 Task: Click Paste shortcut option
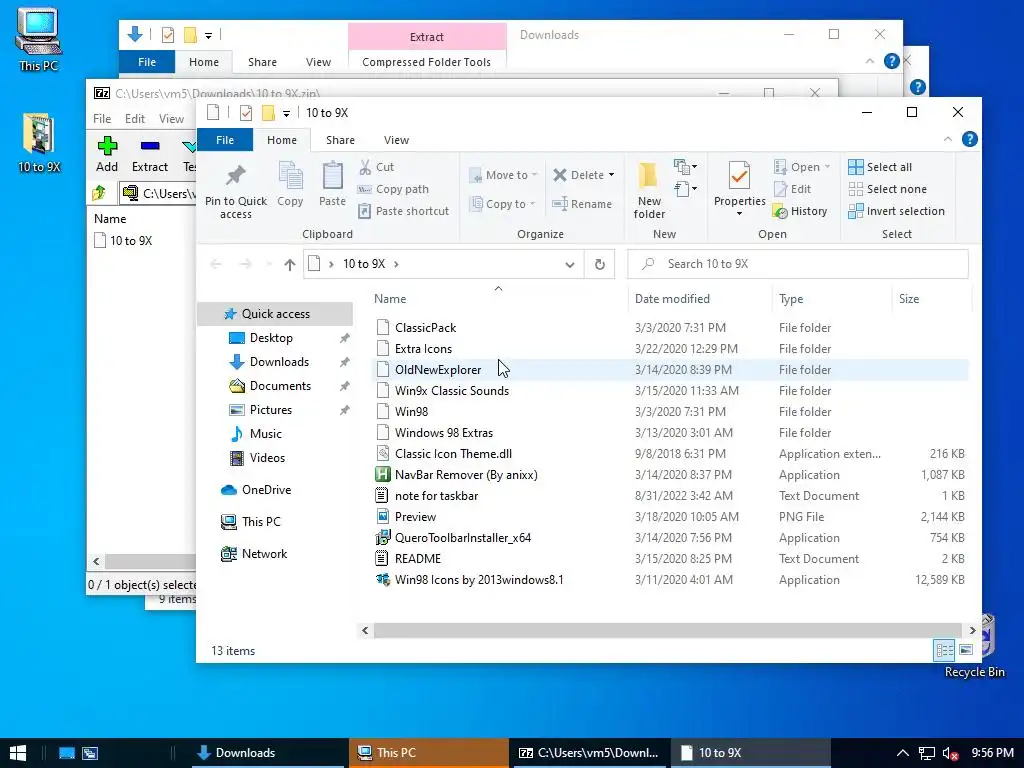404,211
